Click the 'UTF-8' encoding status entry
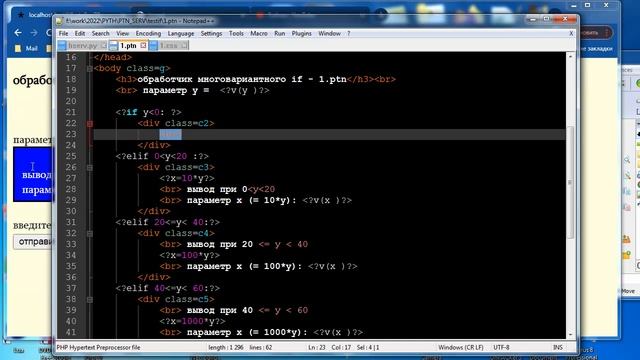This screenshot has width=640, height=360. 501,348
